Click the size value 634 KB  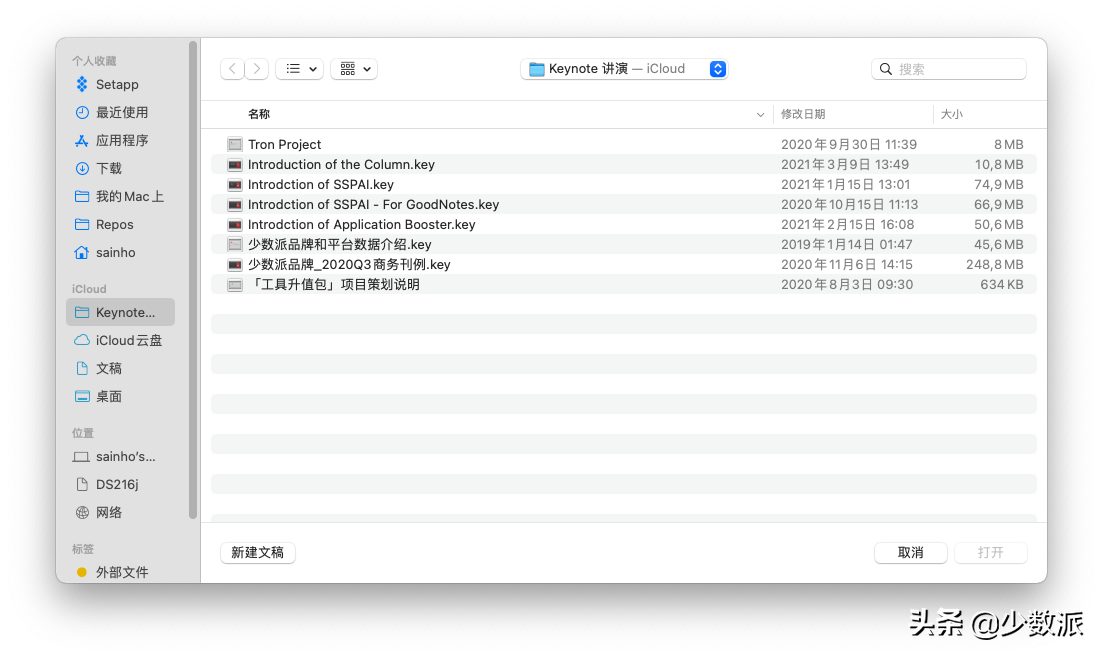pyautogui.click(x=1002, y=285)
